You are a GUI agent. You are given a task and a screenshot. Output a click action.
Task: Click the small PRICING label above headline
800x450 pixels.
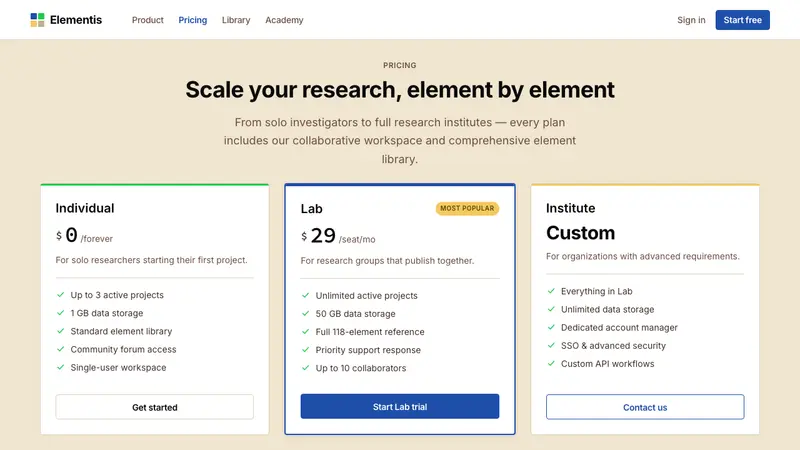point(399,65)
